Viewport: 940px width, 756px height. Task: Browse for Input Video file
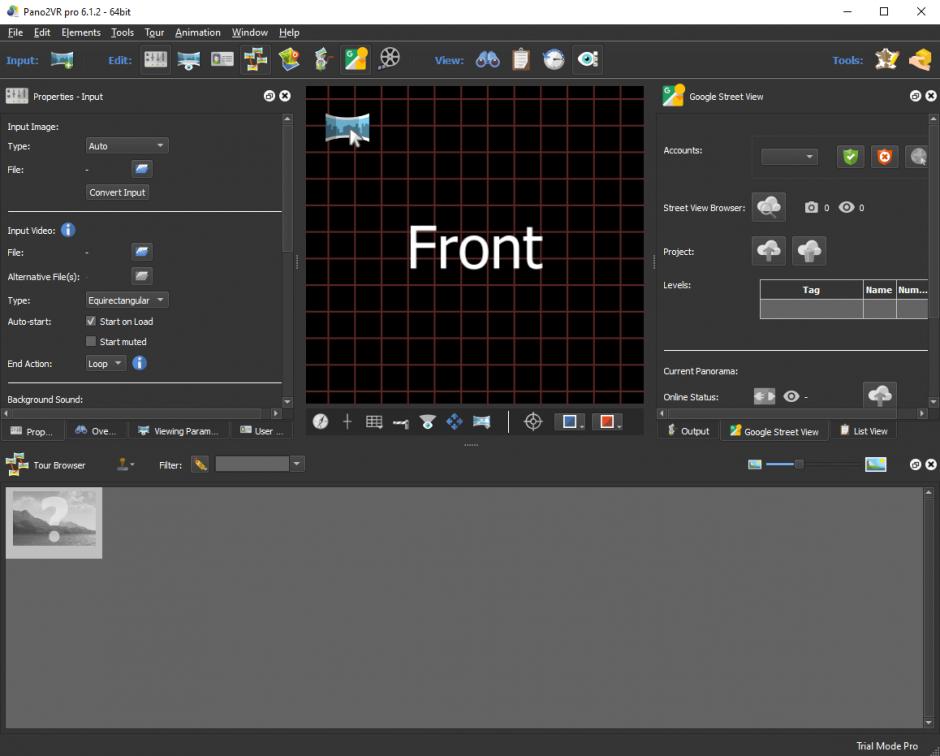click(141, 252)
